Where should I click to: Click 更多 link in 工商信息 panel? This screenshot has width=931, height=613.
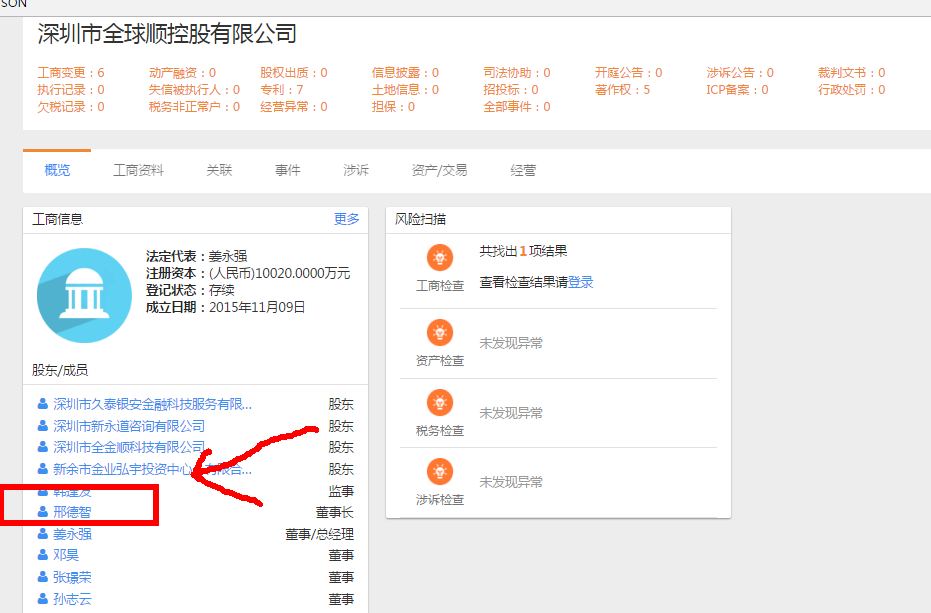(x=347, y=219)
